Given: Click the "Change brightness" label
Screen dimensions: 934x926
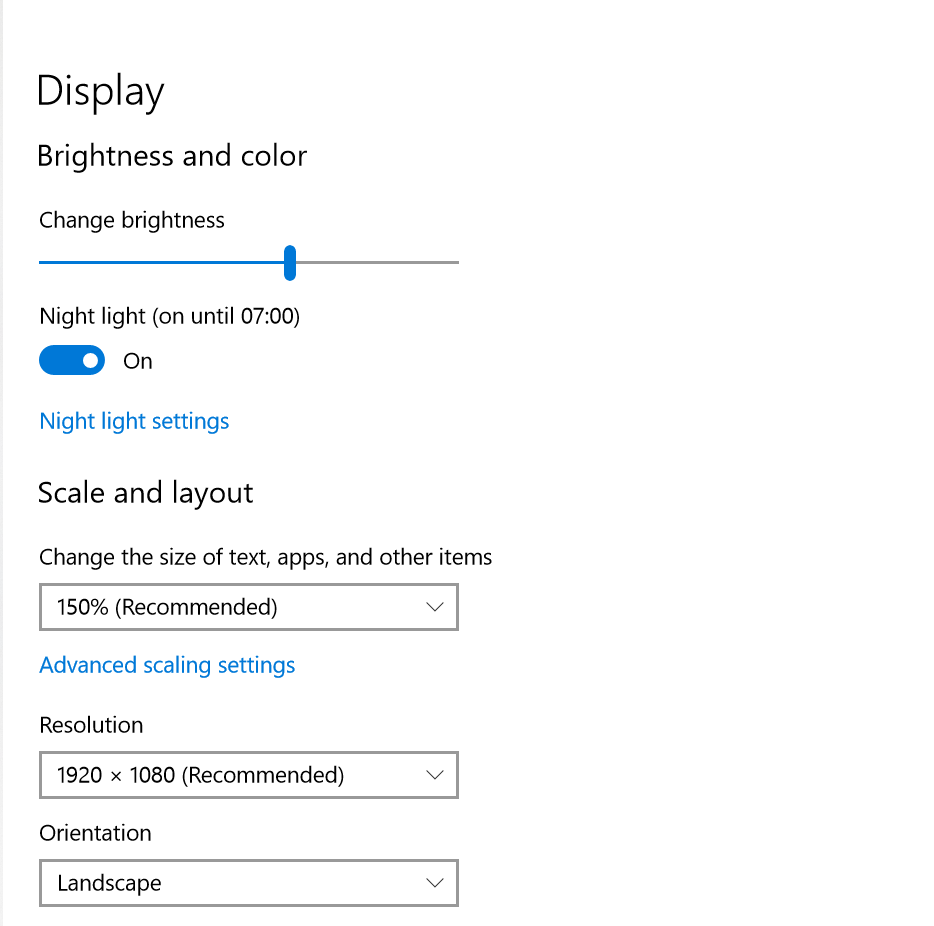Looking at the screenshot, I should tap(132, 220).
